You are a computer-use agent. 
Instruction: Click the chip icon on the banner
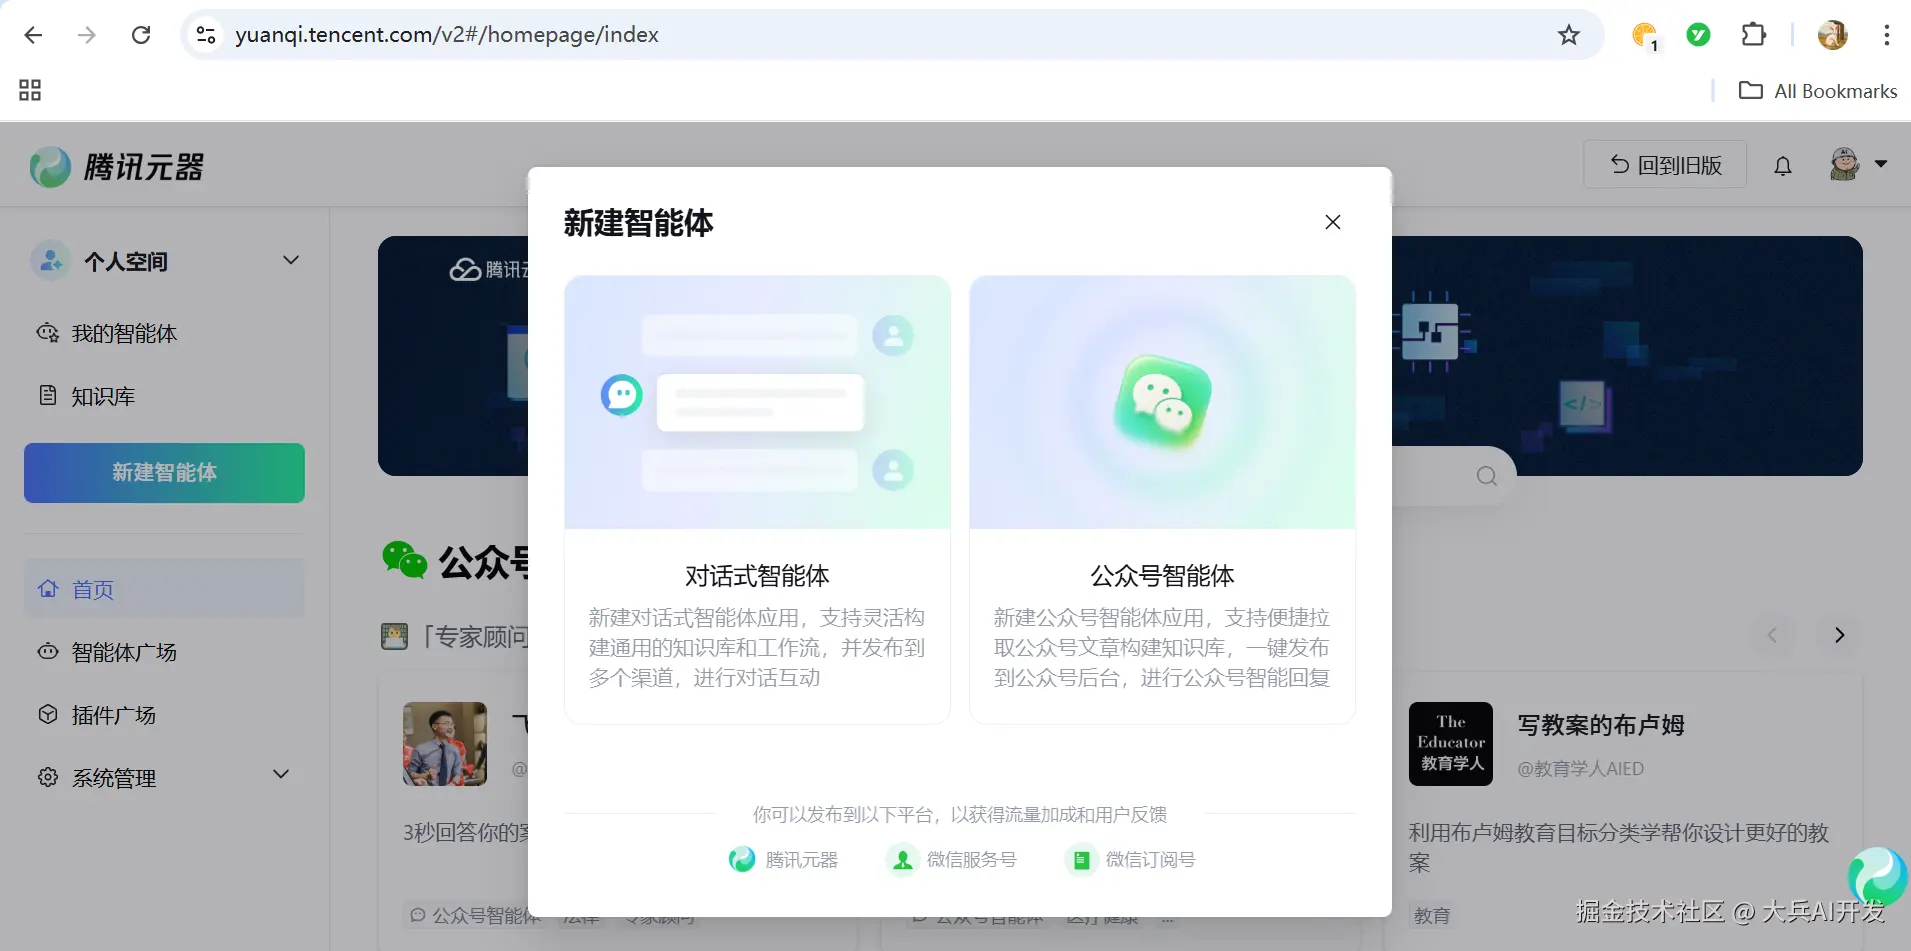coord(1432,331)
